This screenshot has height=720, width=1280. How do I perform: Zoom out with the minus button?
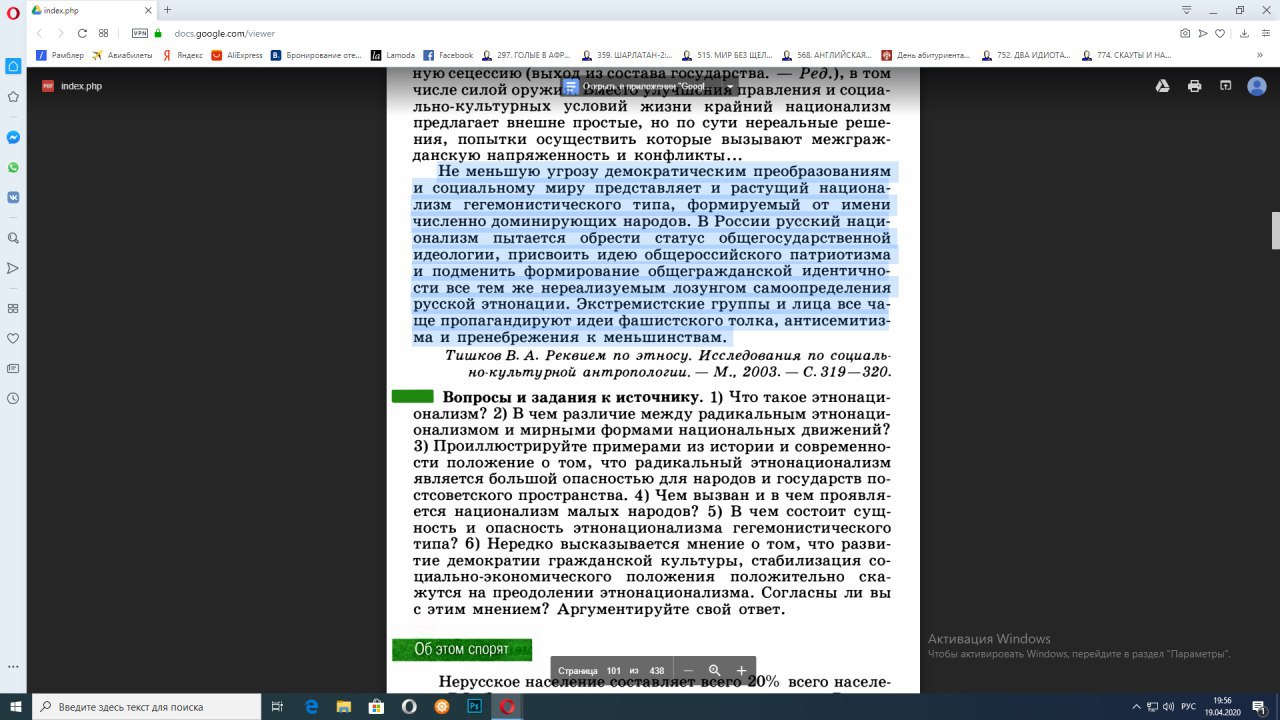click(x=688, y=670)
